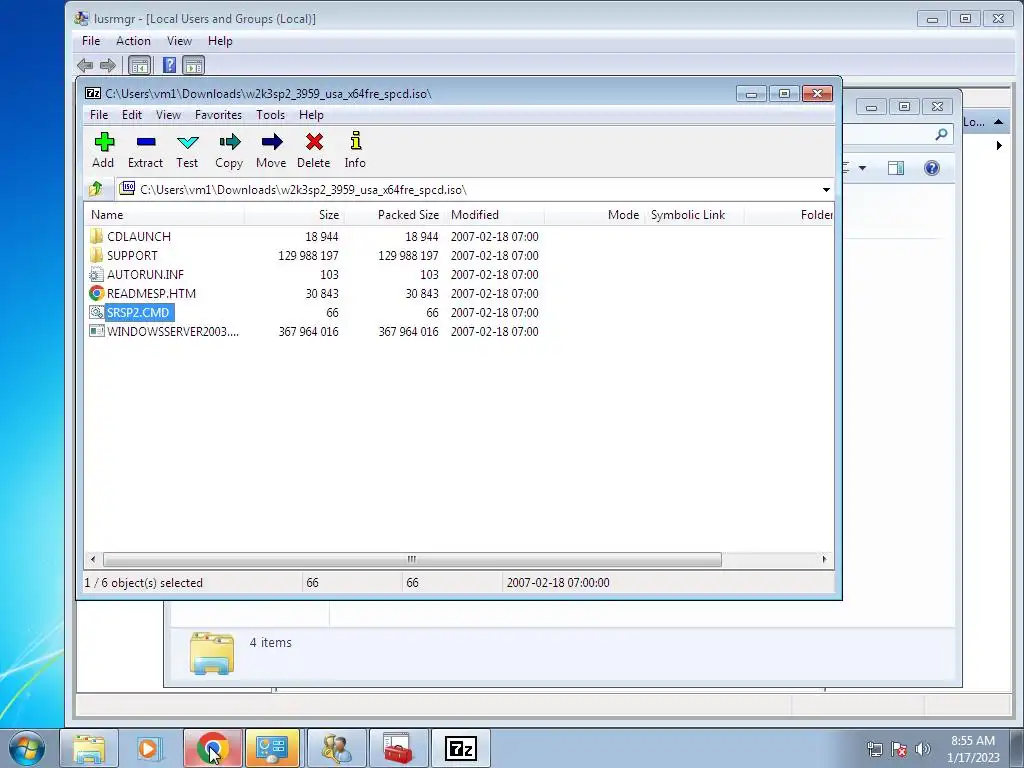Click the horizontal scrollbar thumb
Screen dimensions: 1024x768
(412, 560)
